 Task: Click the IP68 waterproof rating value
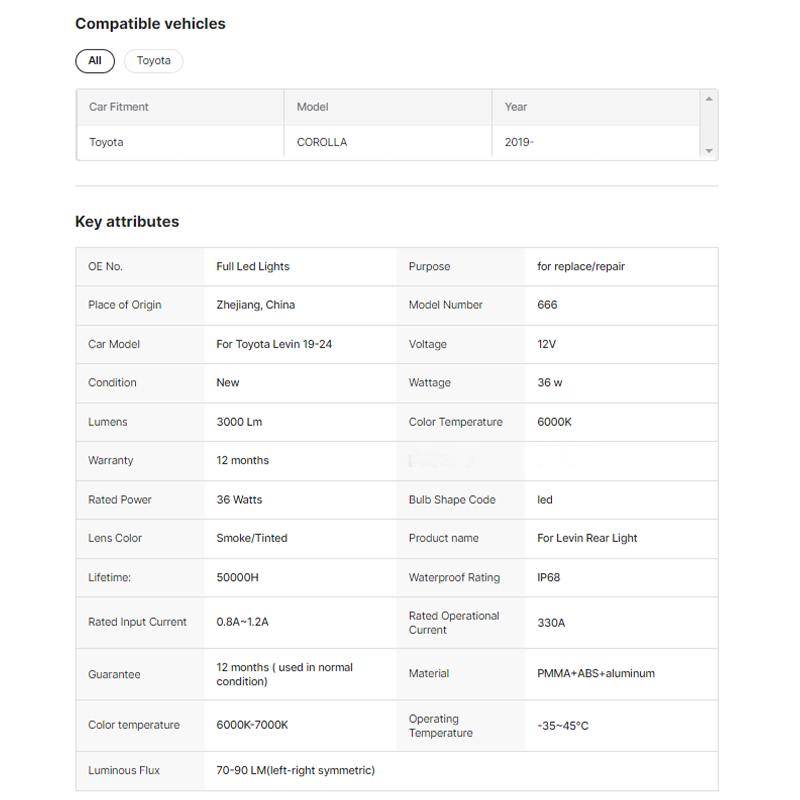[551, 577]
